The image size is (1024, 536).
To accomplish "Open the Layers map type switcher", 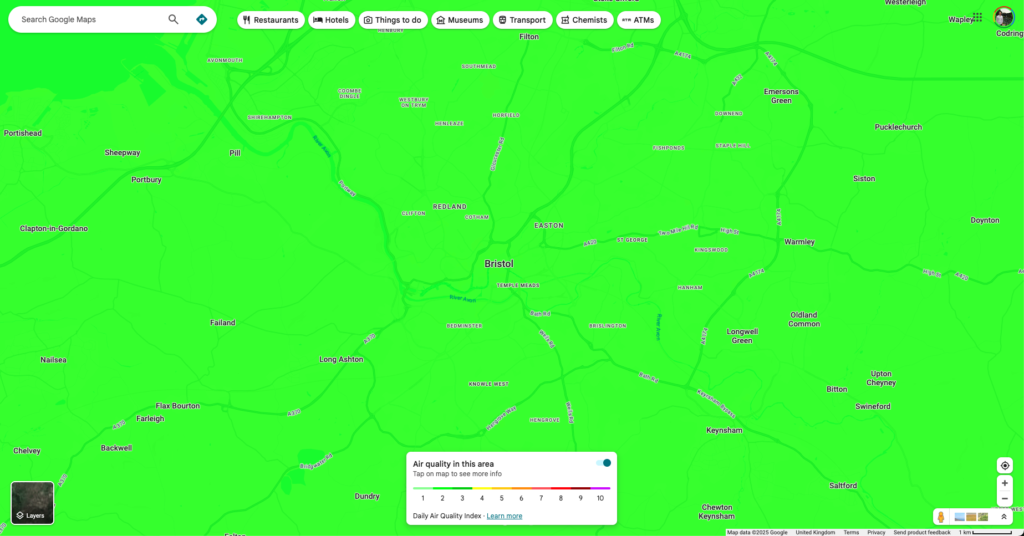I will point(32,503).
